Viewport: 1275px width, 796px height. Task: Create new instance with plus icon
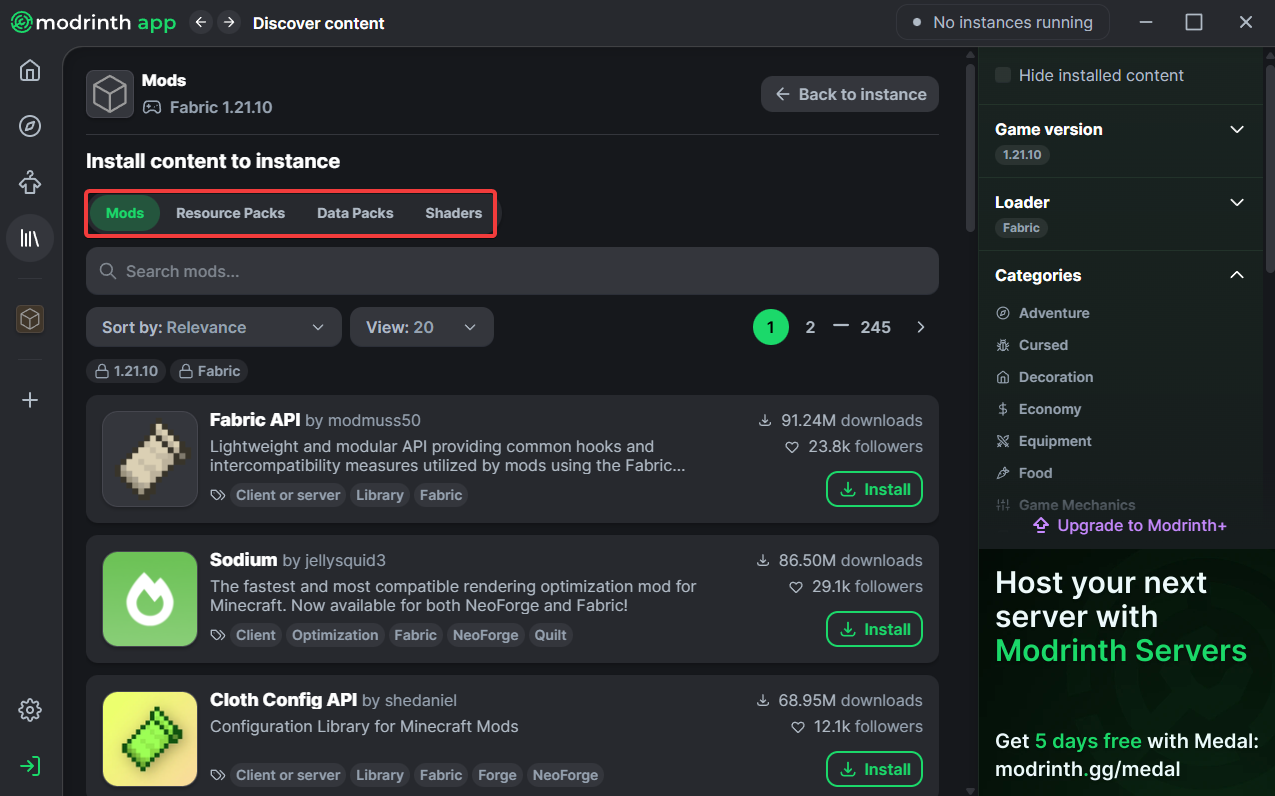30,400
